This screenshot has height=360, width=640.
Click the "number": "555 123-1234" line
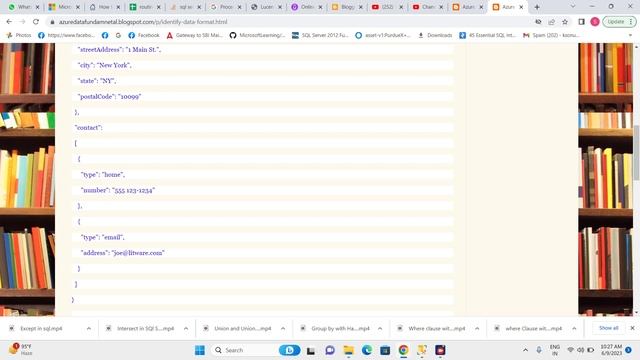coord(118,190)
